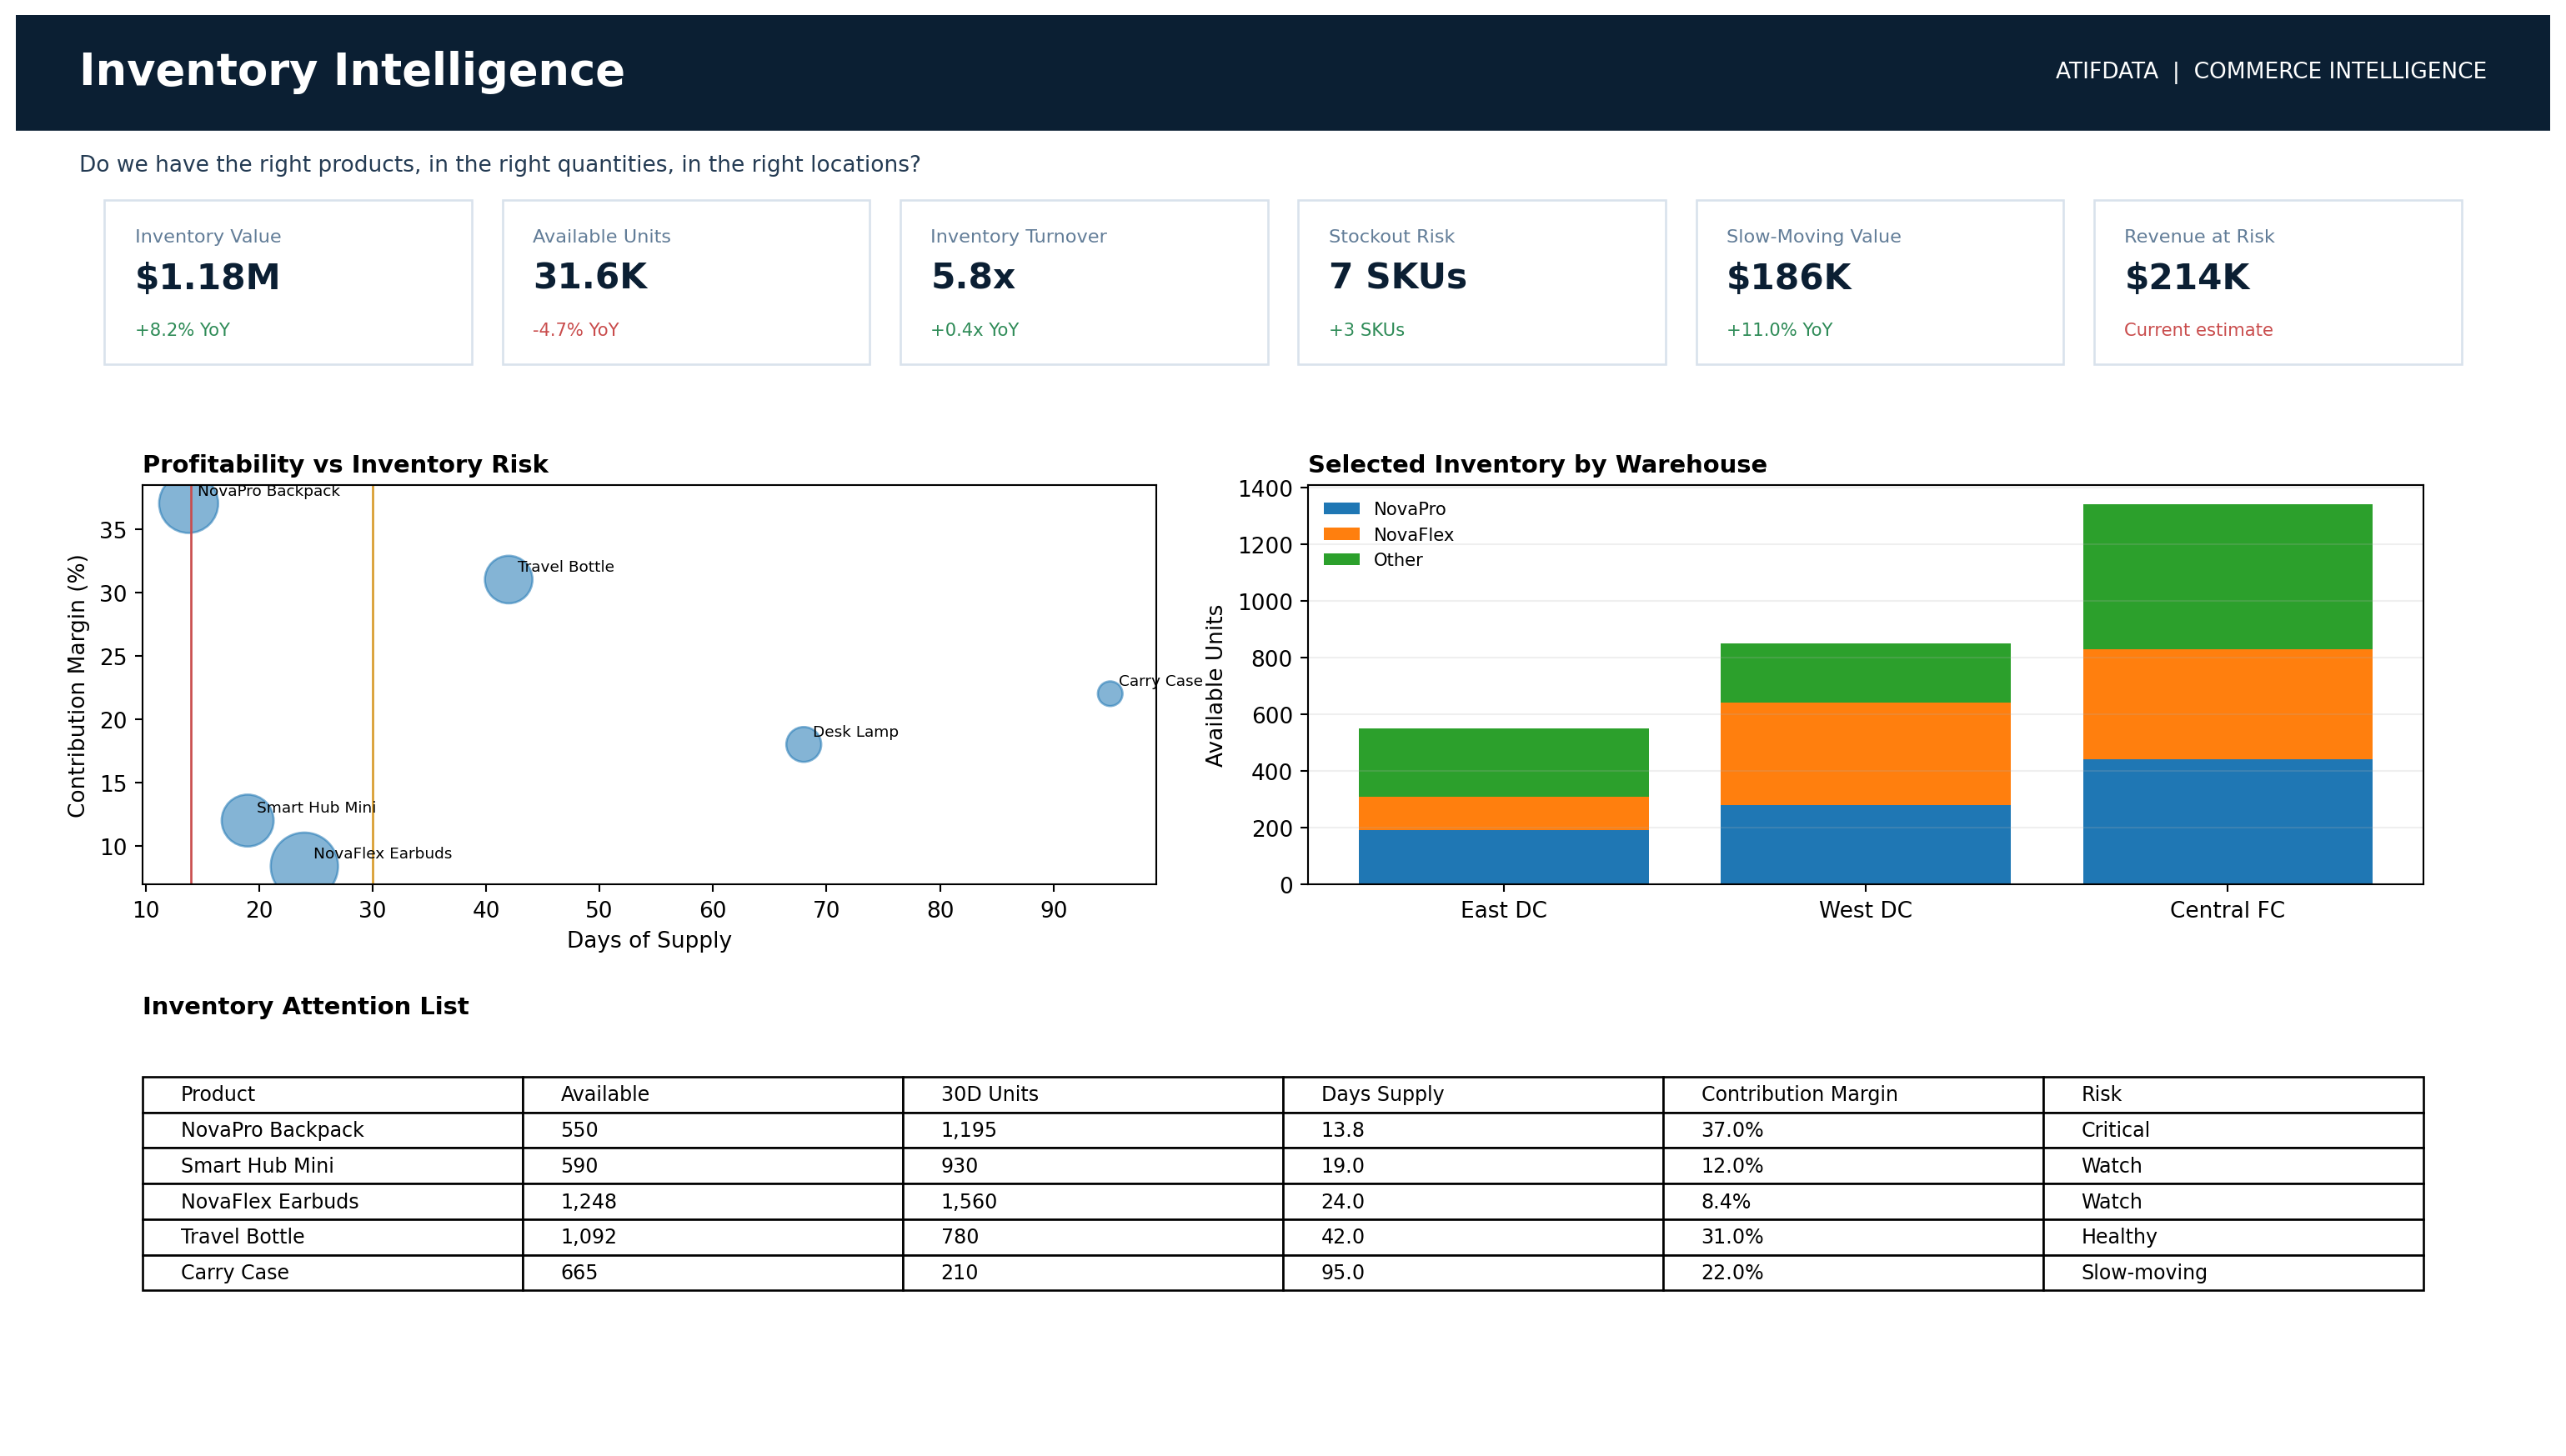Viewport: 2566px width, 1456px height.
Task: Click the green Other legend swatch
Action: point(1341,560)
